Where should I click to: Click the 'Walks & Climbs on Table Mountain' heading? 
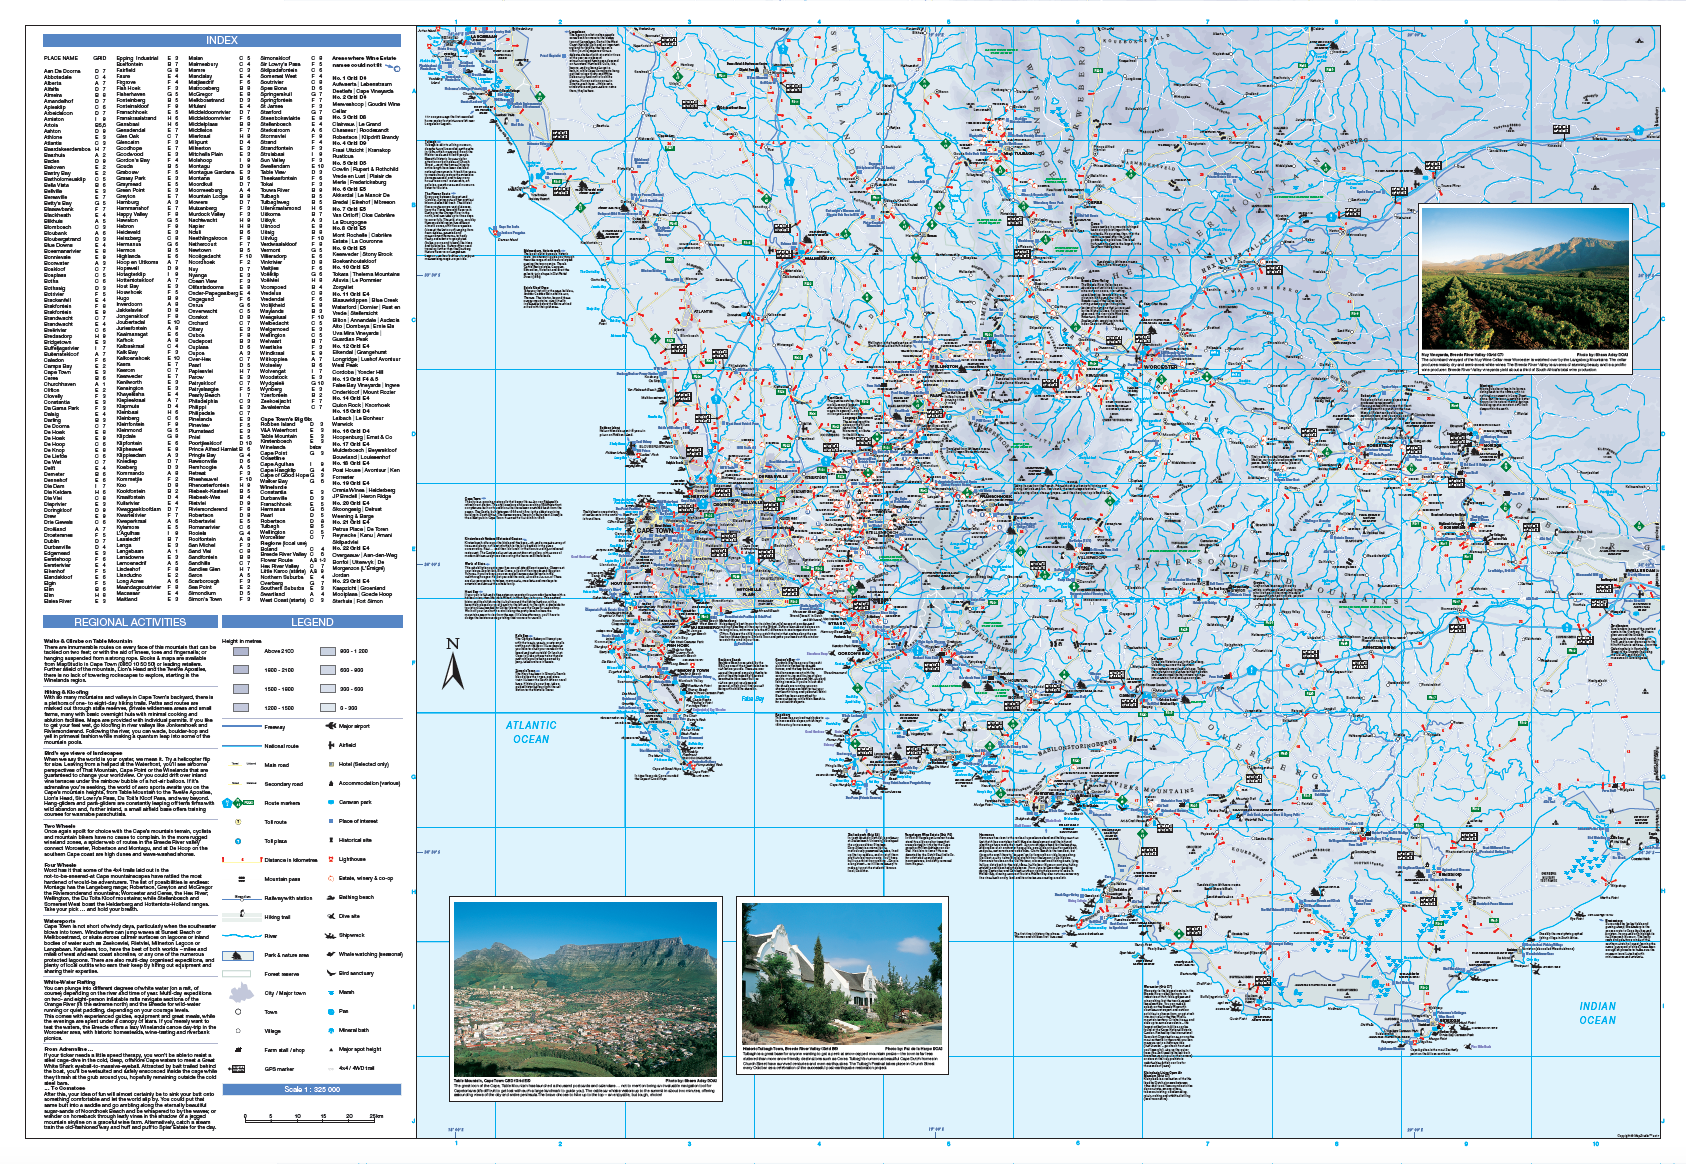tap(88, 641)
